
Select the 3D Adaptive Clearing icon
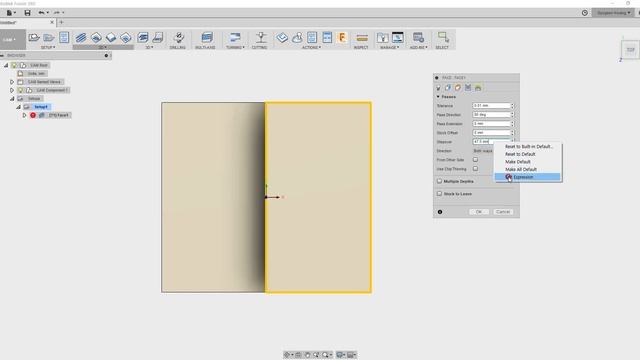[142, 38]
